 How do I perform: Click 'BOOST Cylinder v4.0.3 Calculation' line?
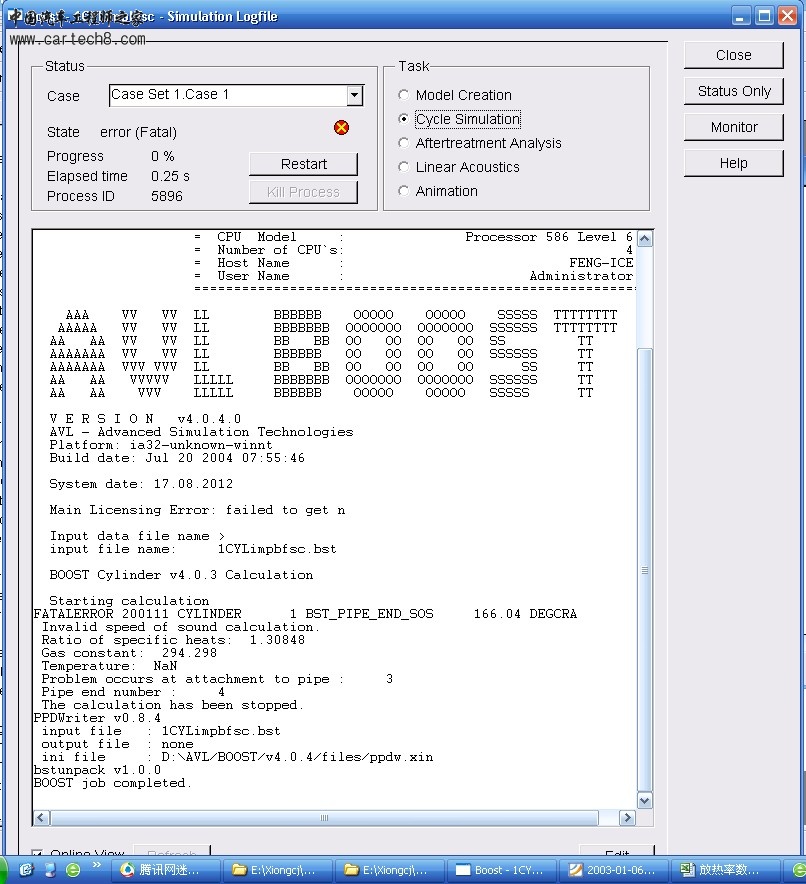coord(181,575)
